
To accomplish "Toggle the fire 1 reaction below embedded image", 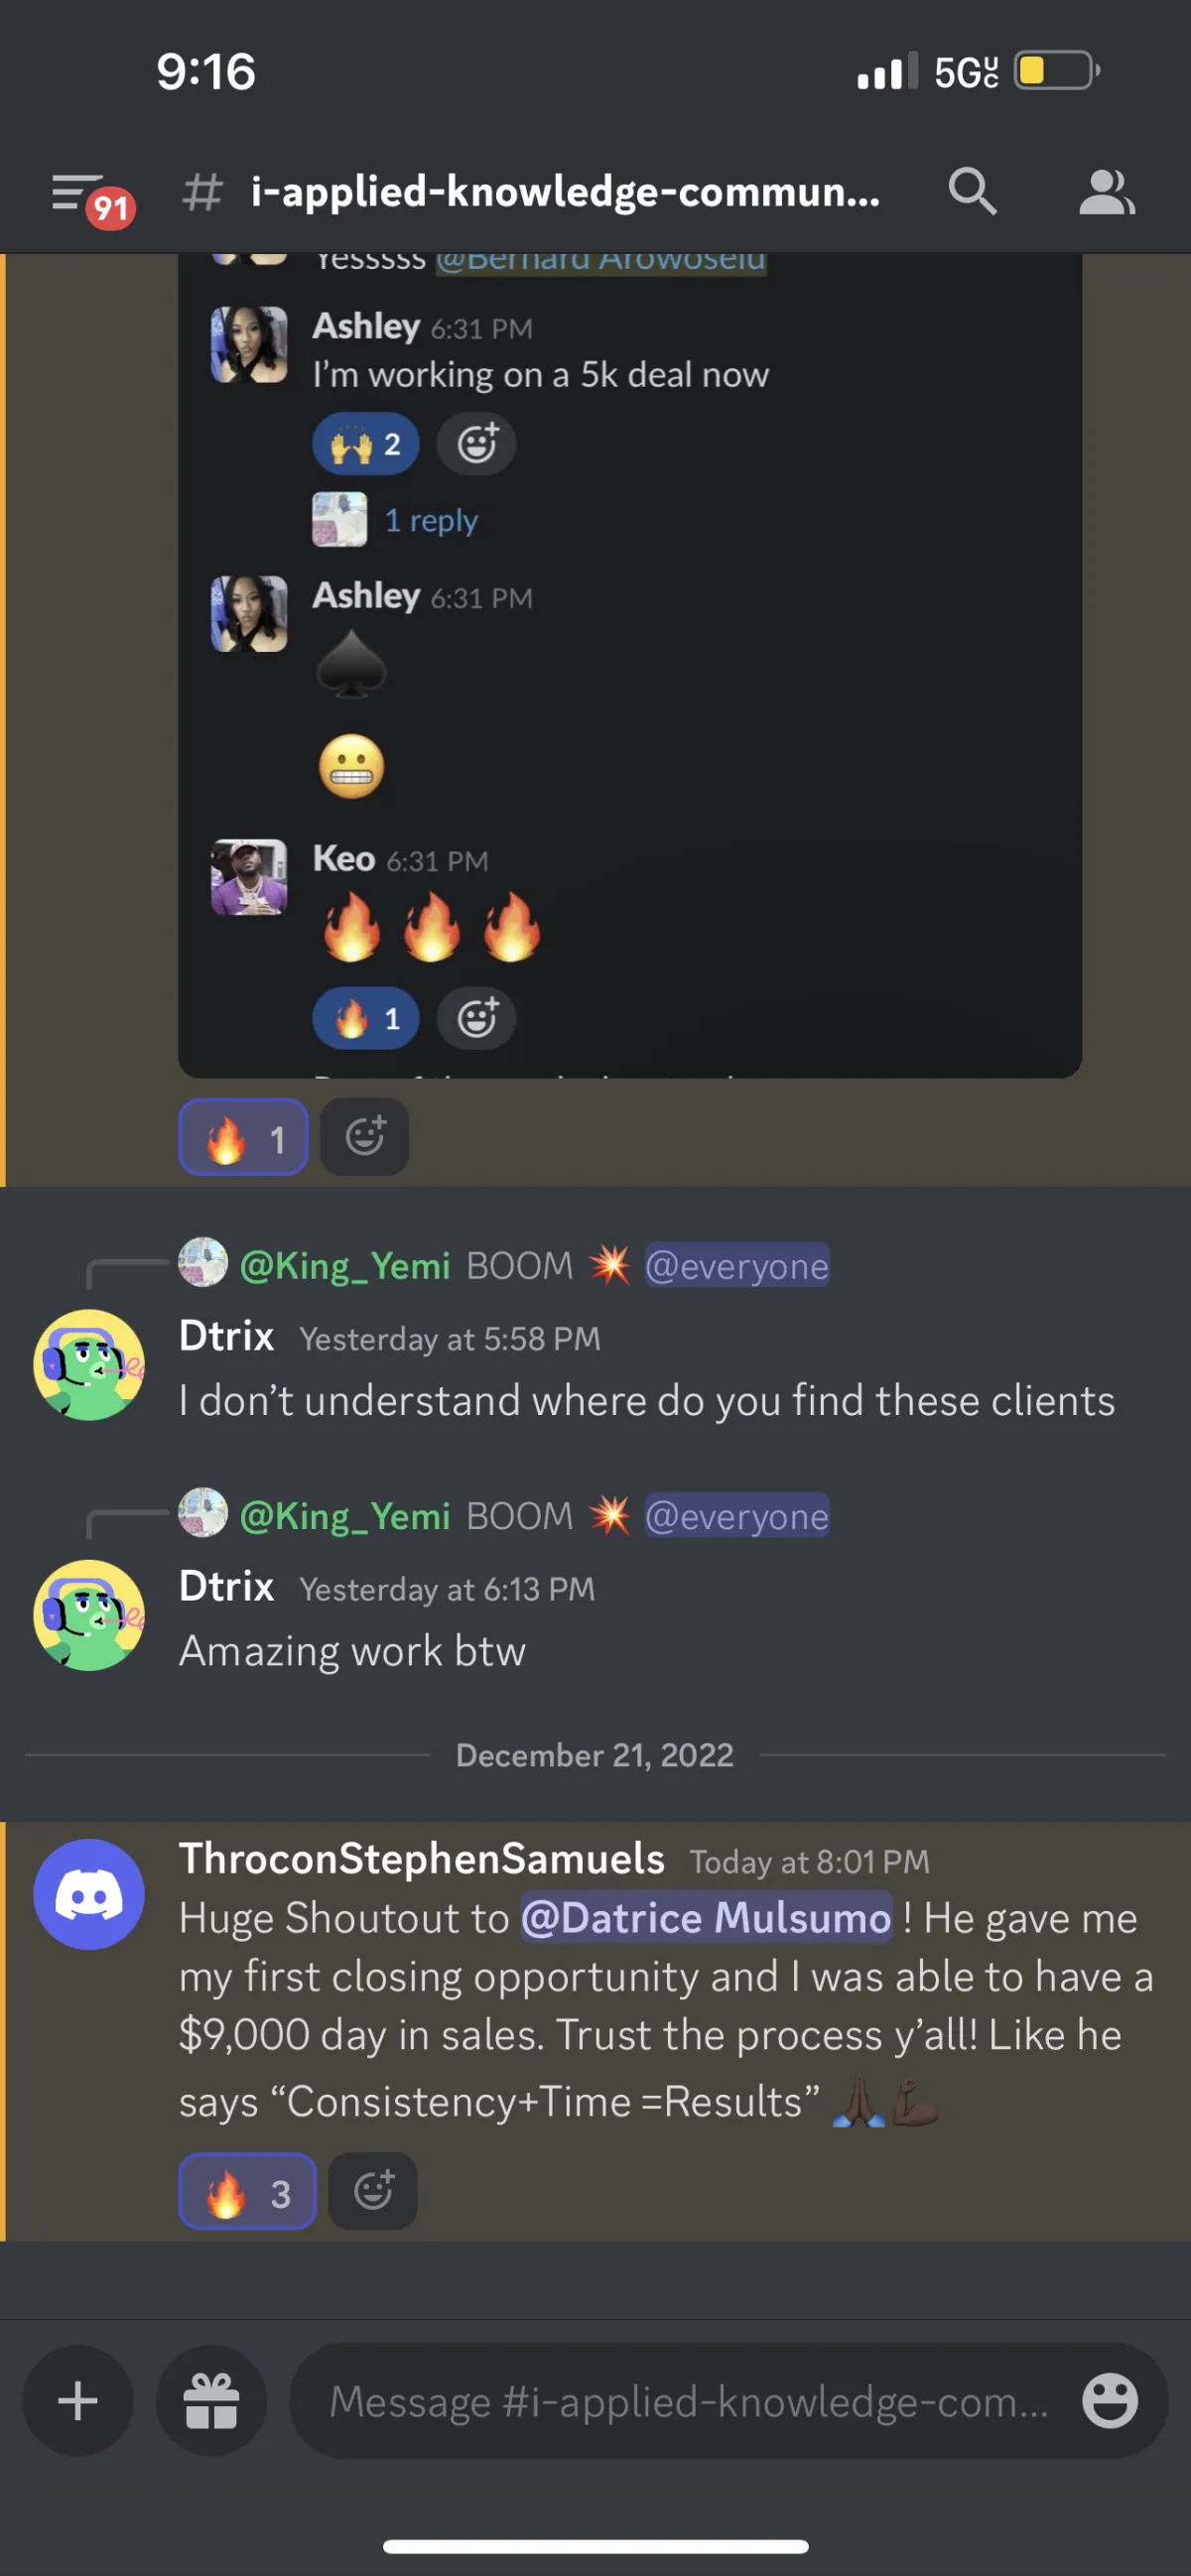I will (x=244, y=1136).
